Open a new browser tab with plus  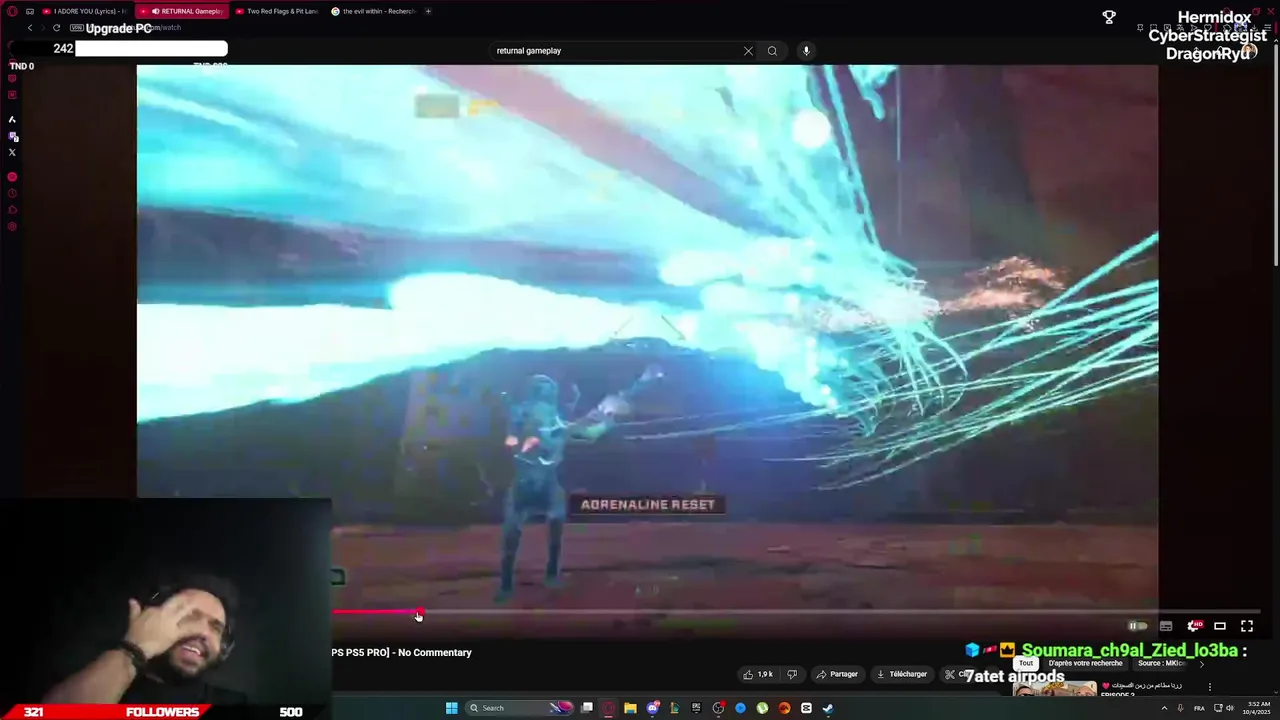pyautogui.click(x=428, y=11)
